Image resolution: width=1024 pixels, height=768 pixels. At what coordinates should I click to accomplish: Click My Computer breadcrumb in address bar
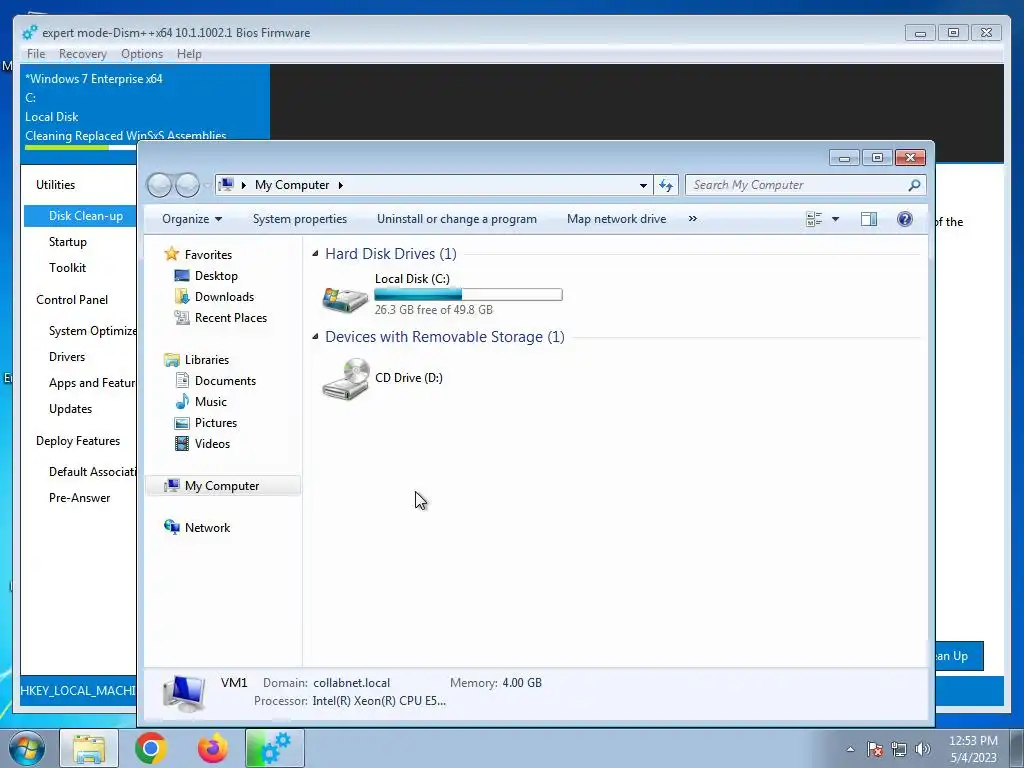(292, 185)
